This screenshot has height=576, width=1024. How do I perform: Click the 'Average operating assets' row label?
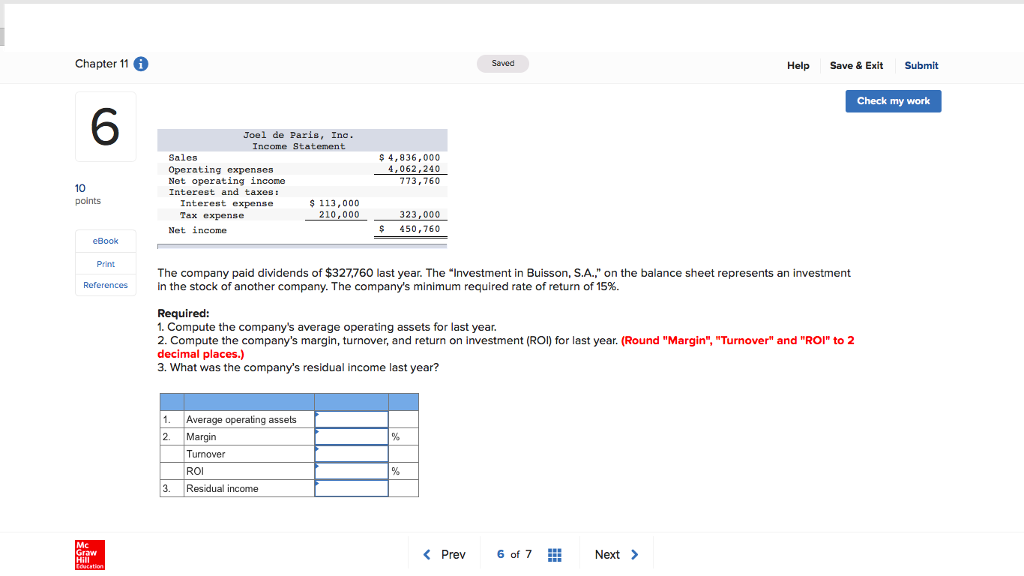pos(241,419)
